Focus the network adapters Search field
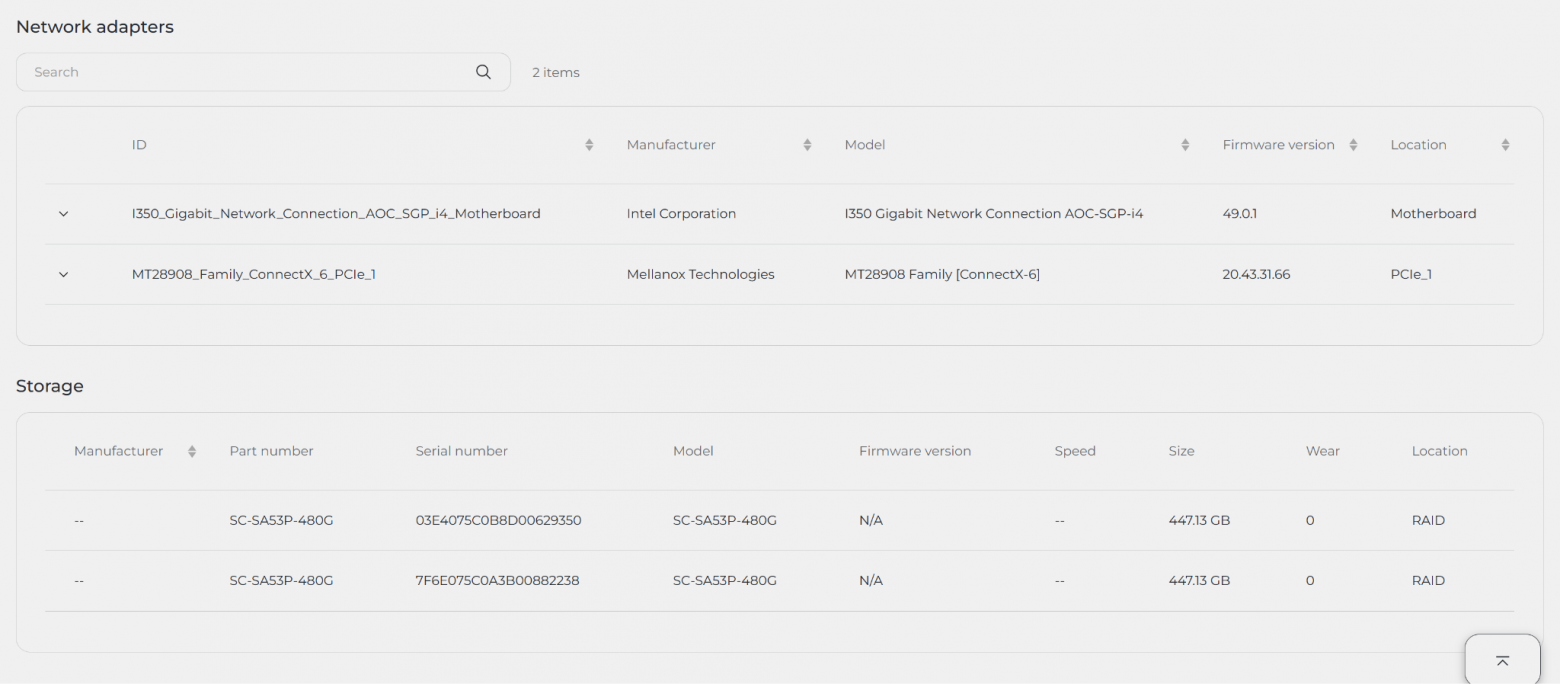 (x=263, y=72)
